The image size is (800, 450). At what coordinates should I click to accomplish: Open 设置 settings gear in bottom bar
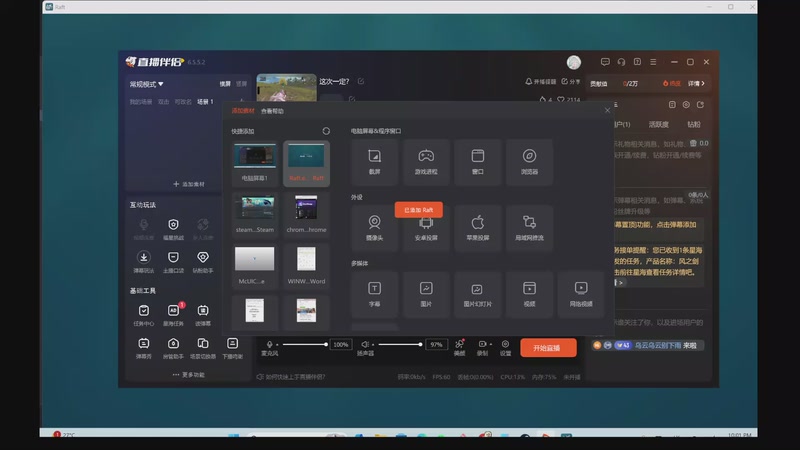(x=505, y=347)
